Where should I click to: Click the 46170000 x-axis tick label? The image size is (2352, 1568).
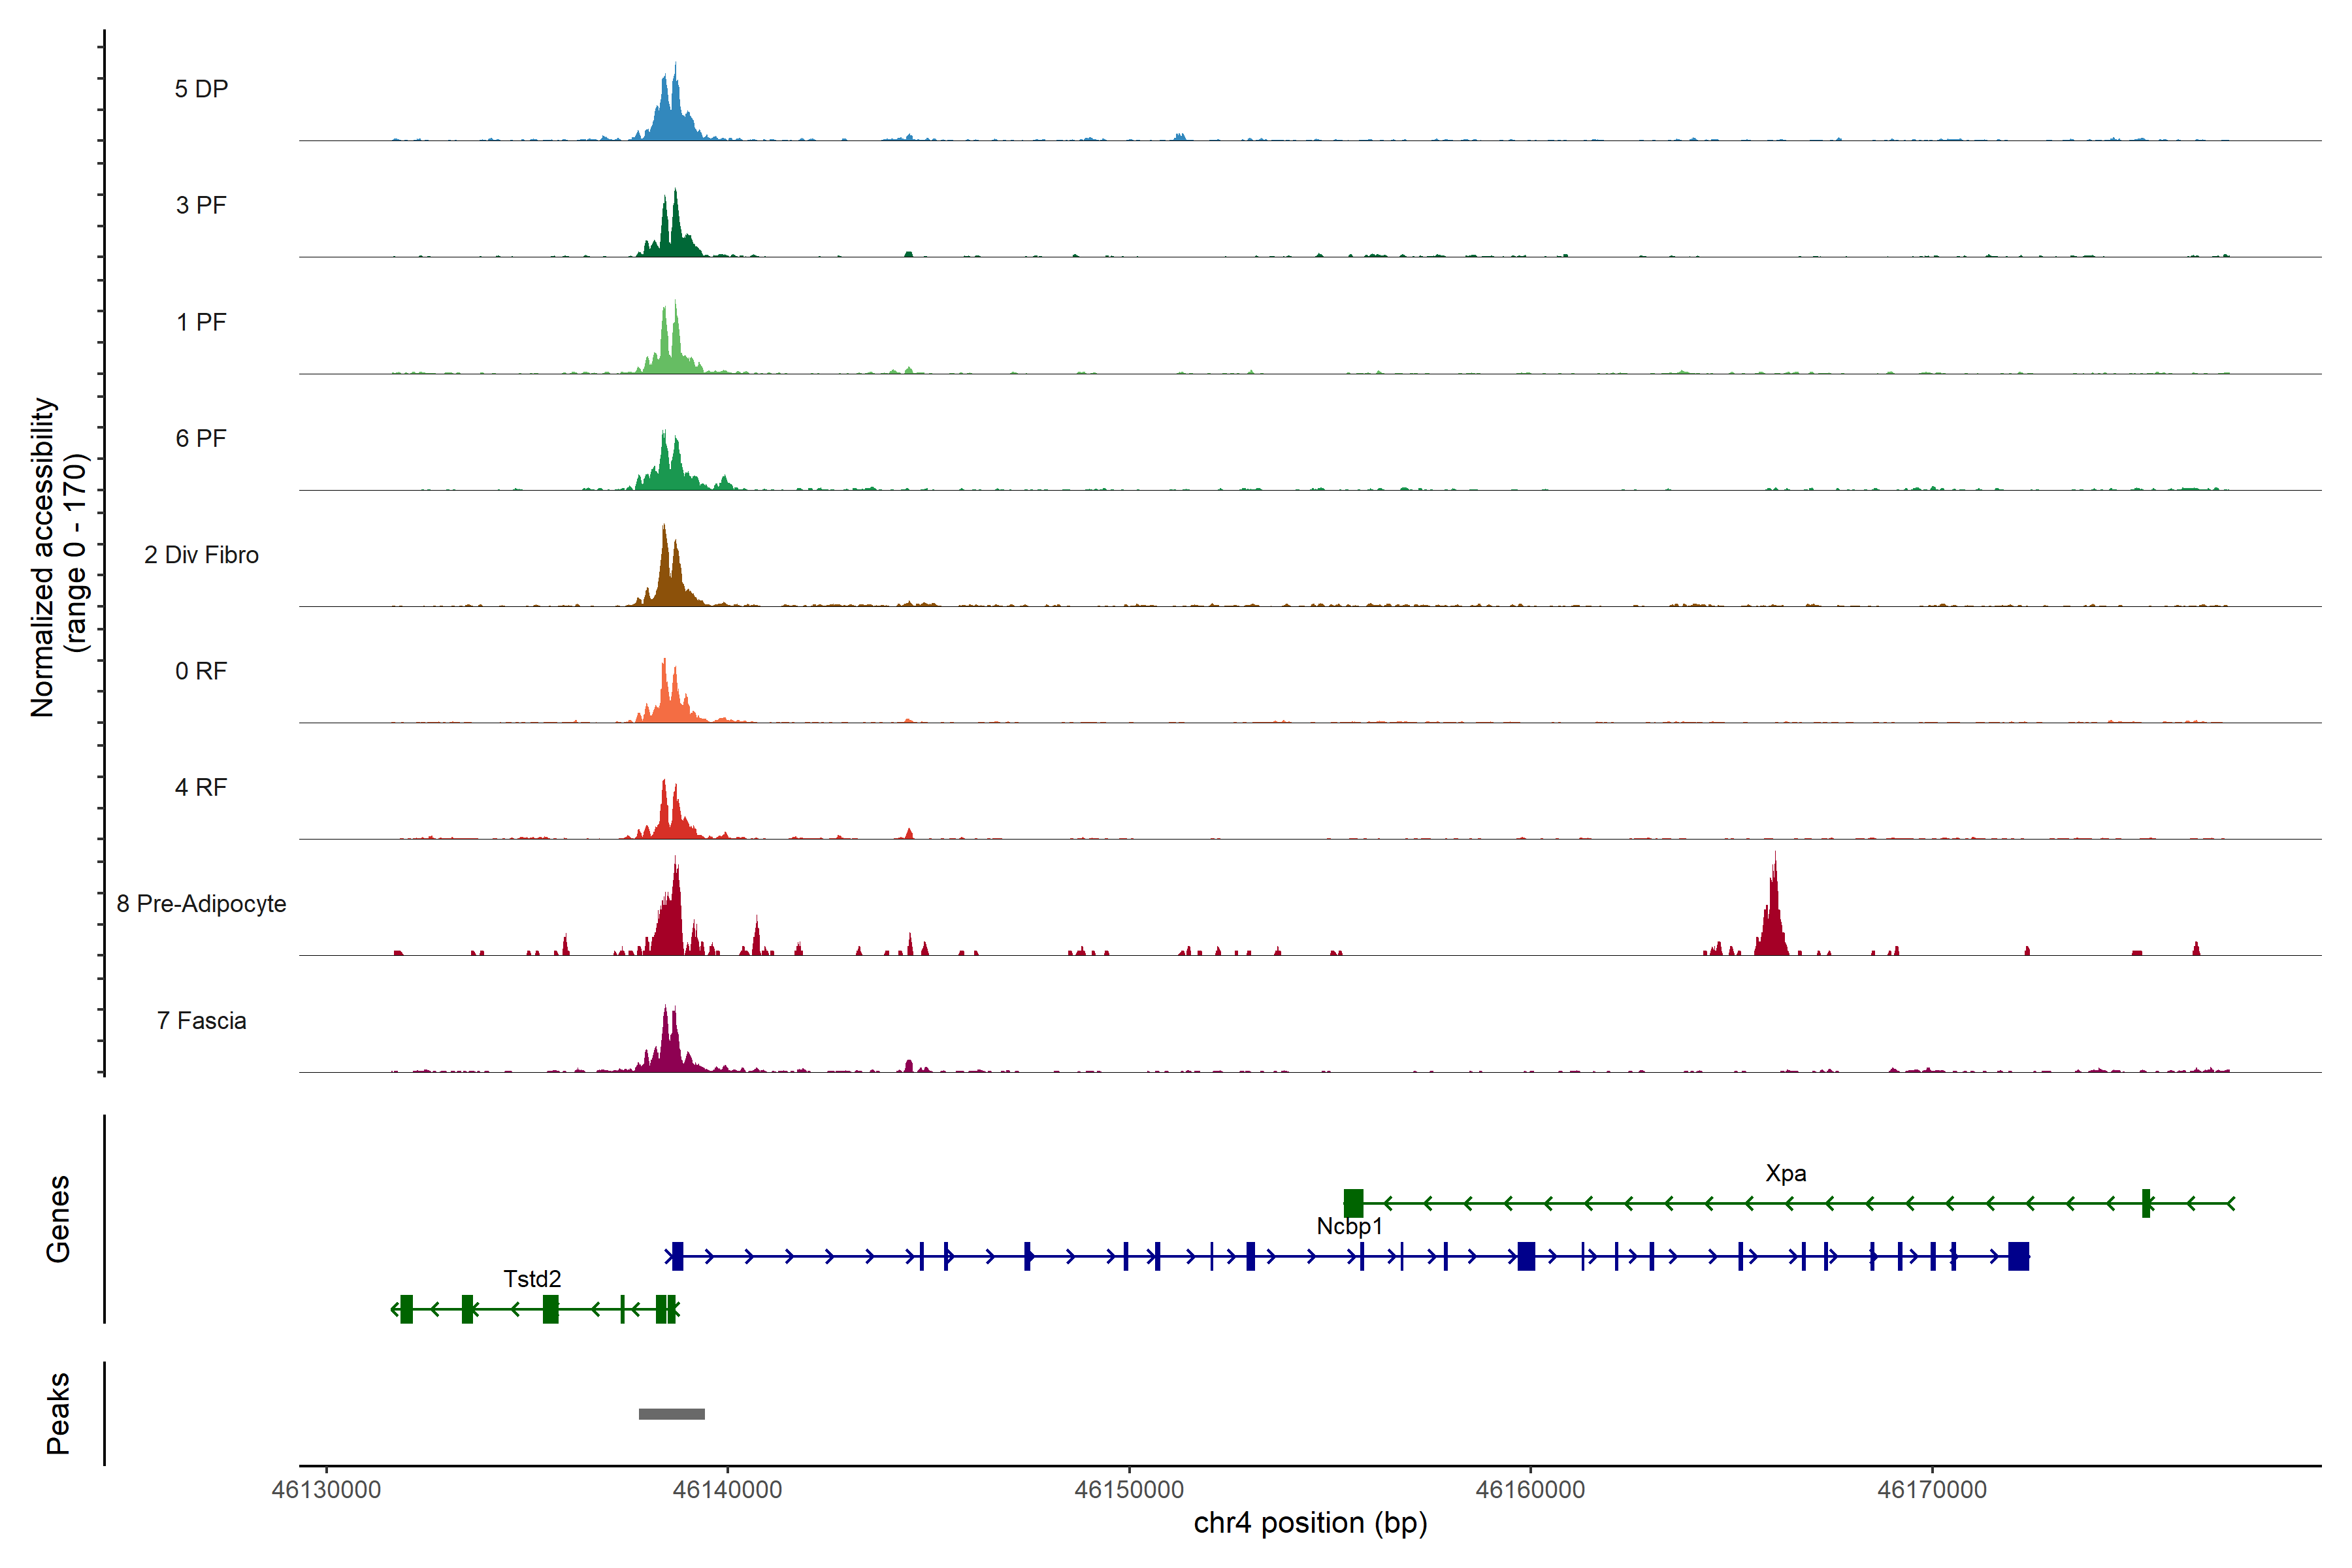(x=1932, y=1490)
